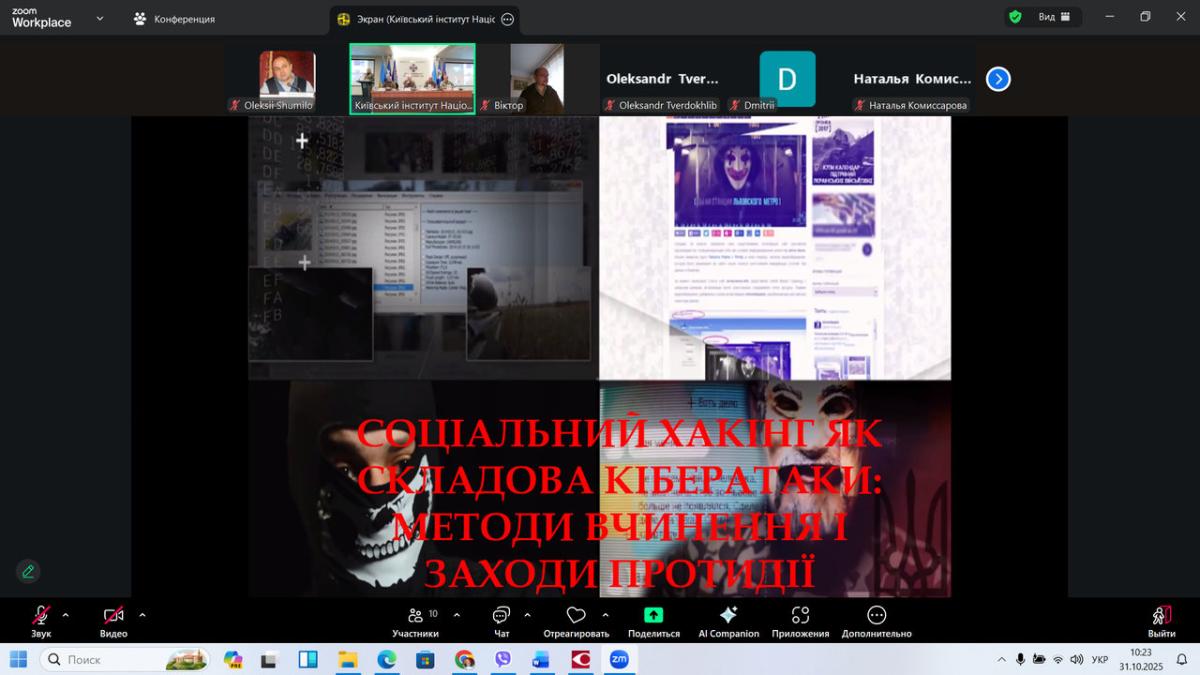Open the Участники participants panel
1200x675 pixels.
point(416,621)
